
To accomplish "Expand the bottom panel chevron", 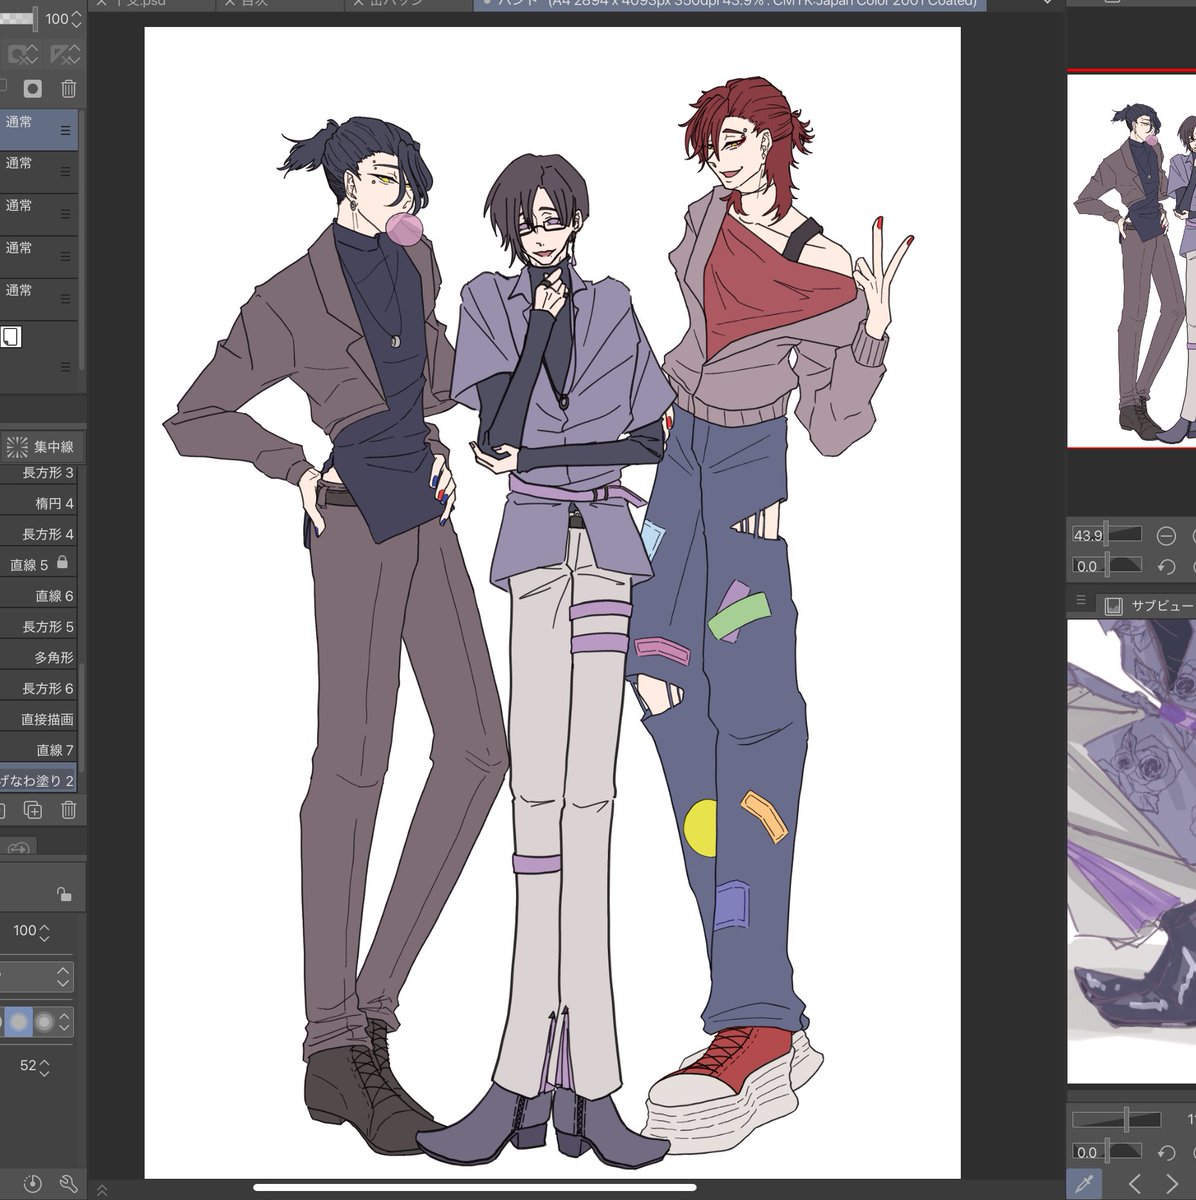I will click(x=102, y=1190).
